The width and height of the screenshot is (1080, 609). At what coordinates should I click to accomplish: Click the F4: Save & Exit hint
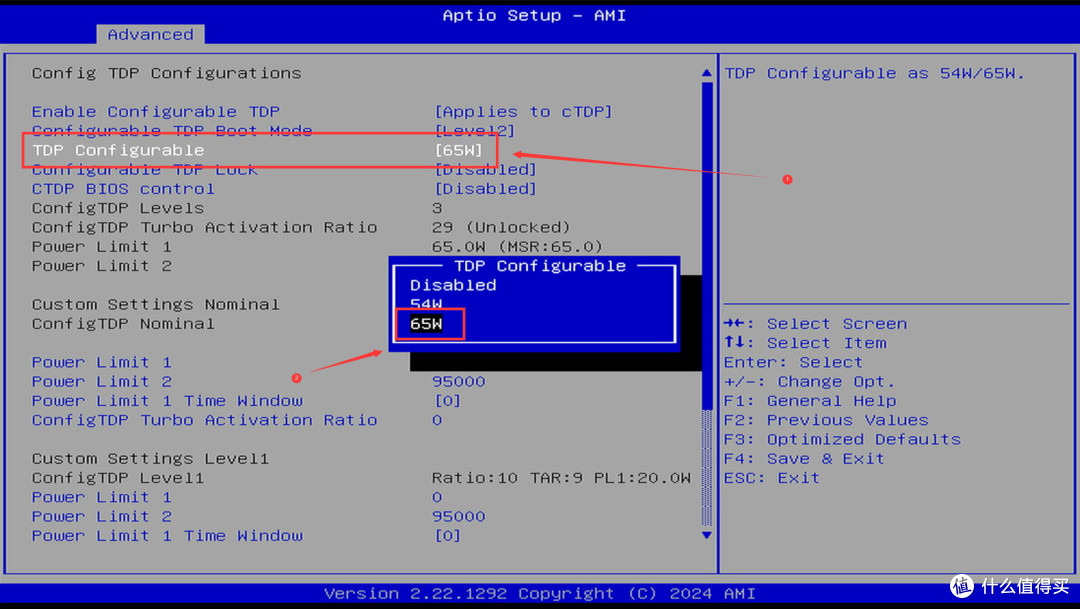coord(804,459)
